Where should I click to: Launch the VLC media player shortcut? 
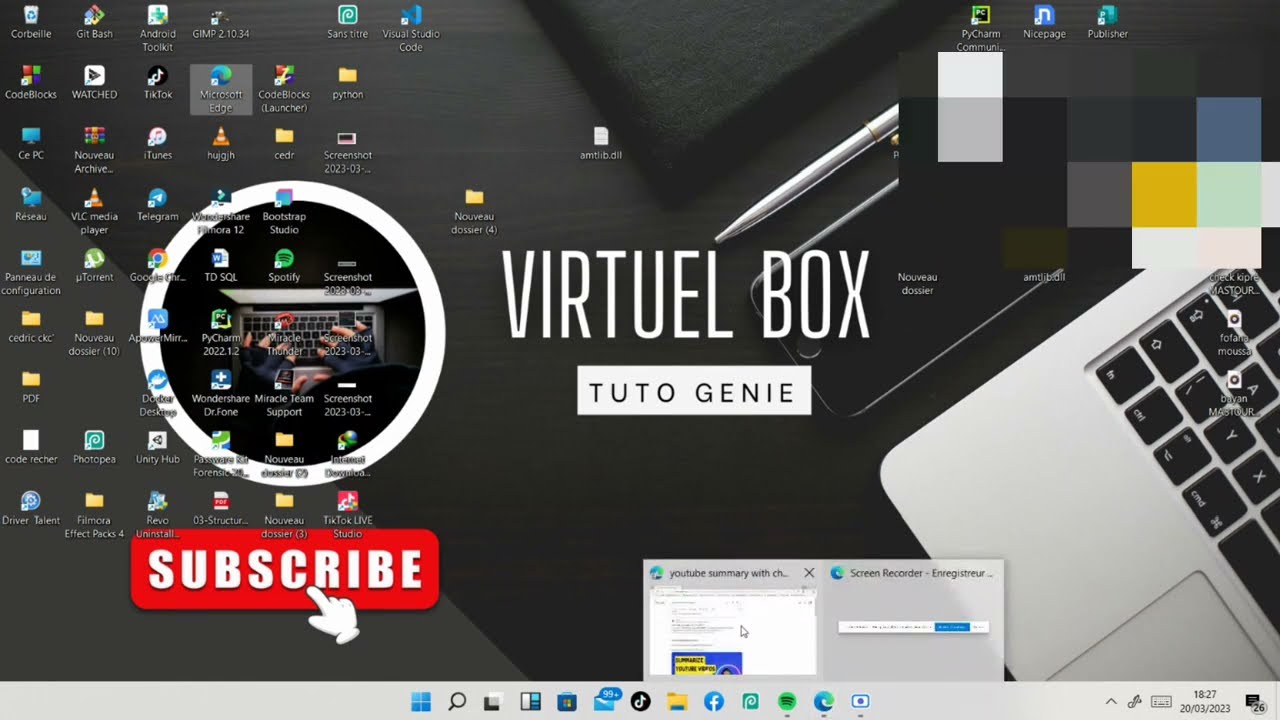pos(94,211)
